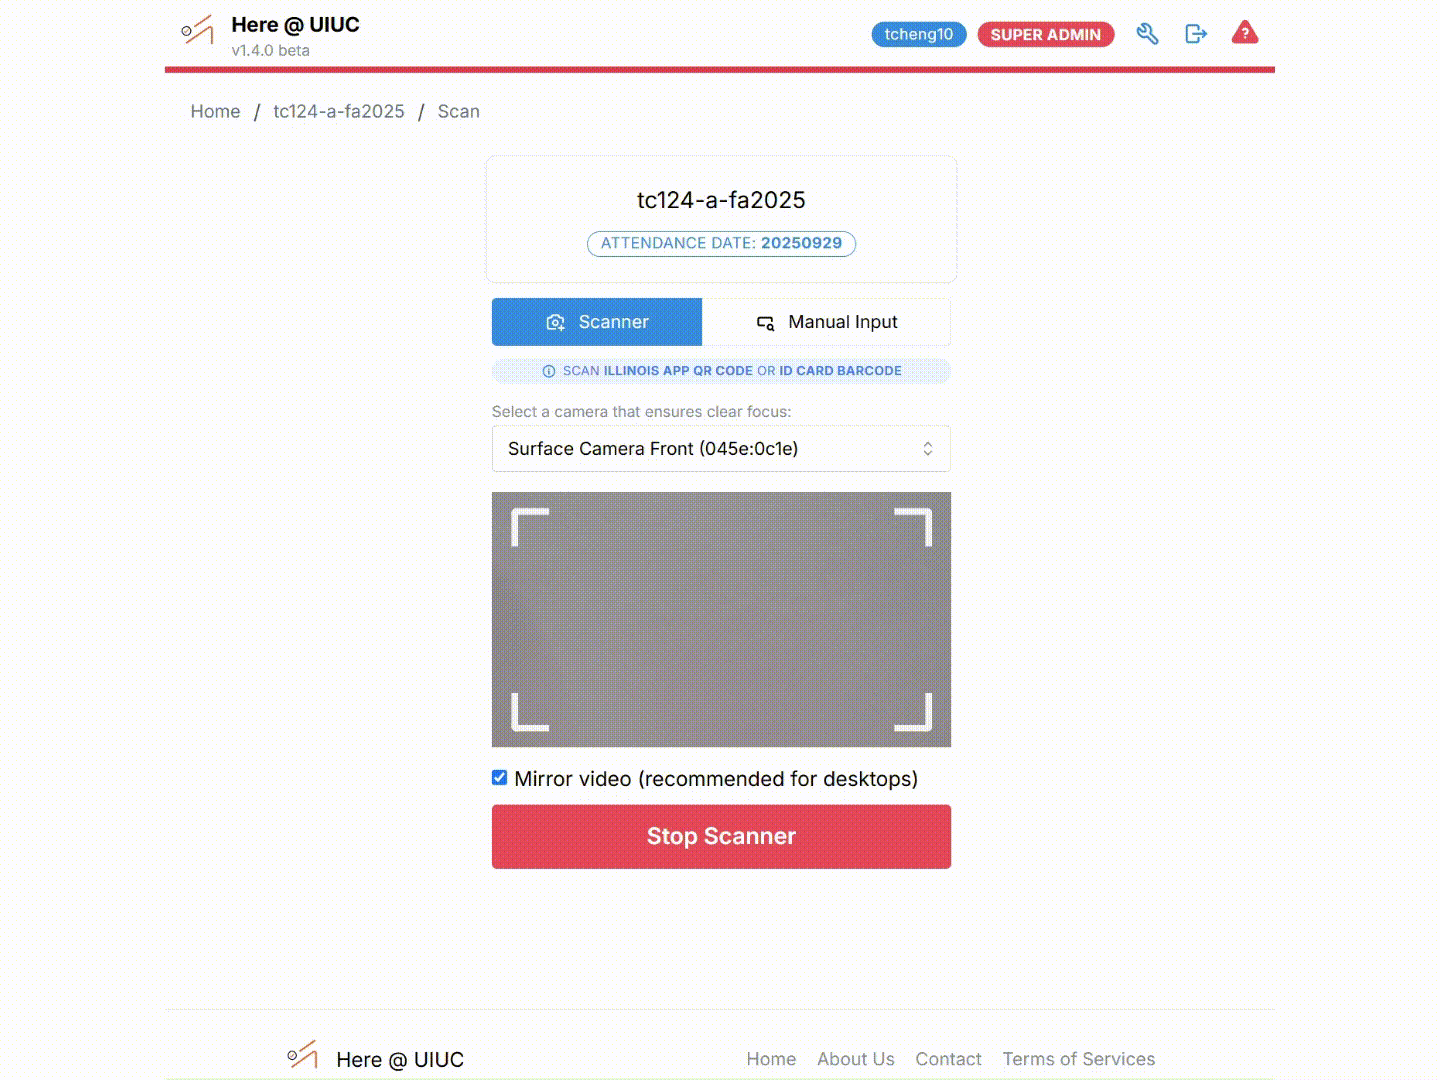Open the red warning triangle help icon
Viewport: 1440px width, 1080px height.
point(1245,33)
